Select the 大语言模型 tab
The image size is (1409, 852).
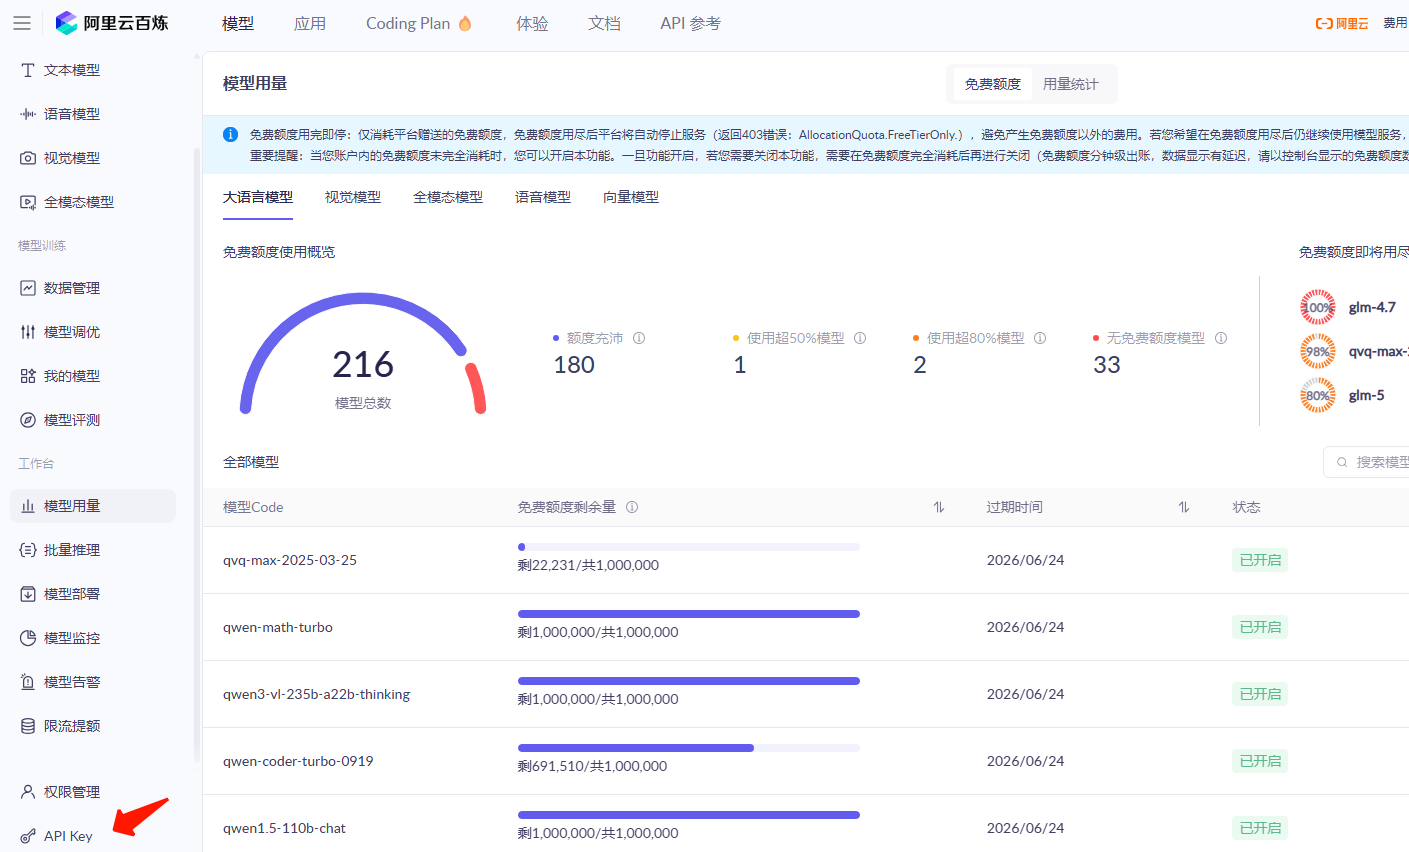tap(258, 197)
